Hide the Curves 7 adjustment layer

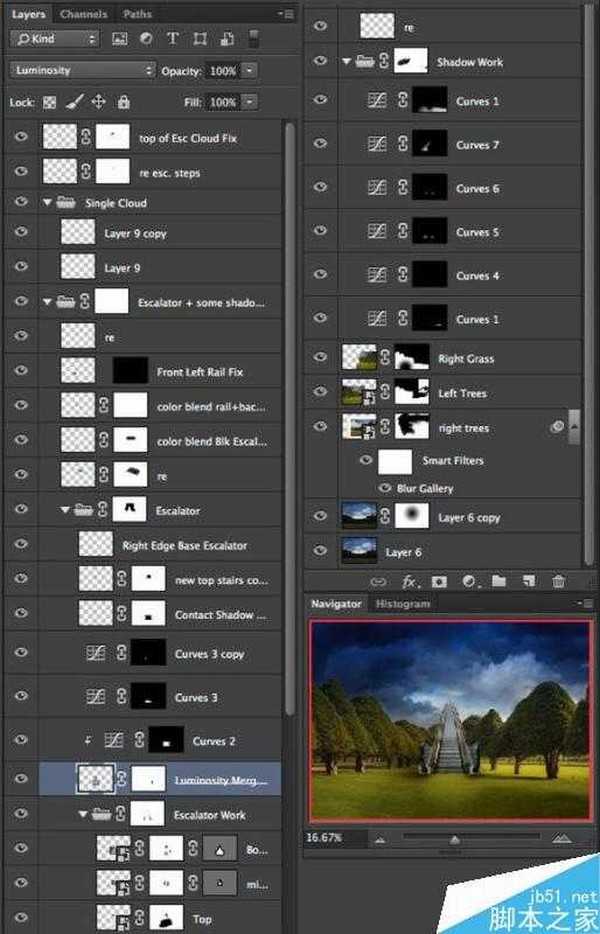(x=321, y=145)
